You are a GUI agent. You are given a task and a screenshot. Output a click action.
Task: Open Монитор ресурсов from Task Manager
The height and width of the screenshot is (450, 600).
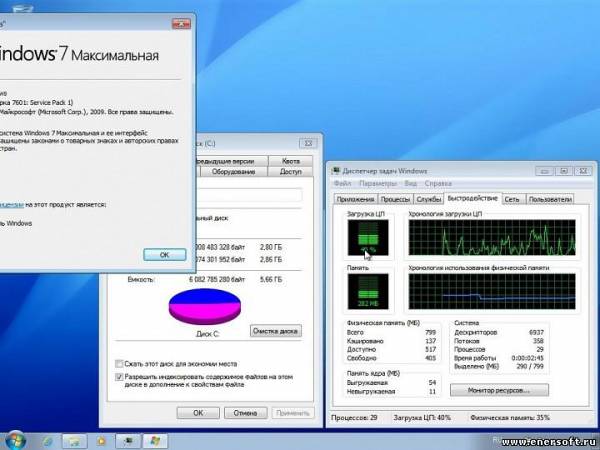pos(499,390)
